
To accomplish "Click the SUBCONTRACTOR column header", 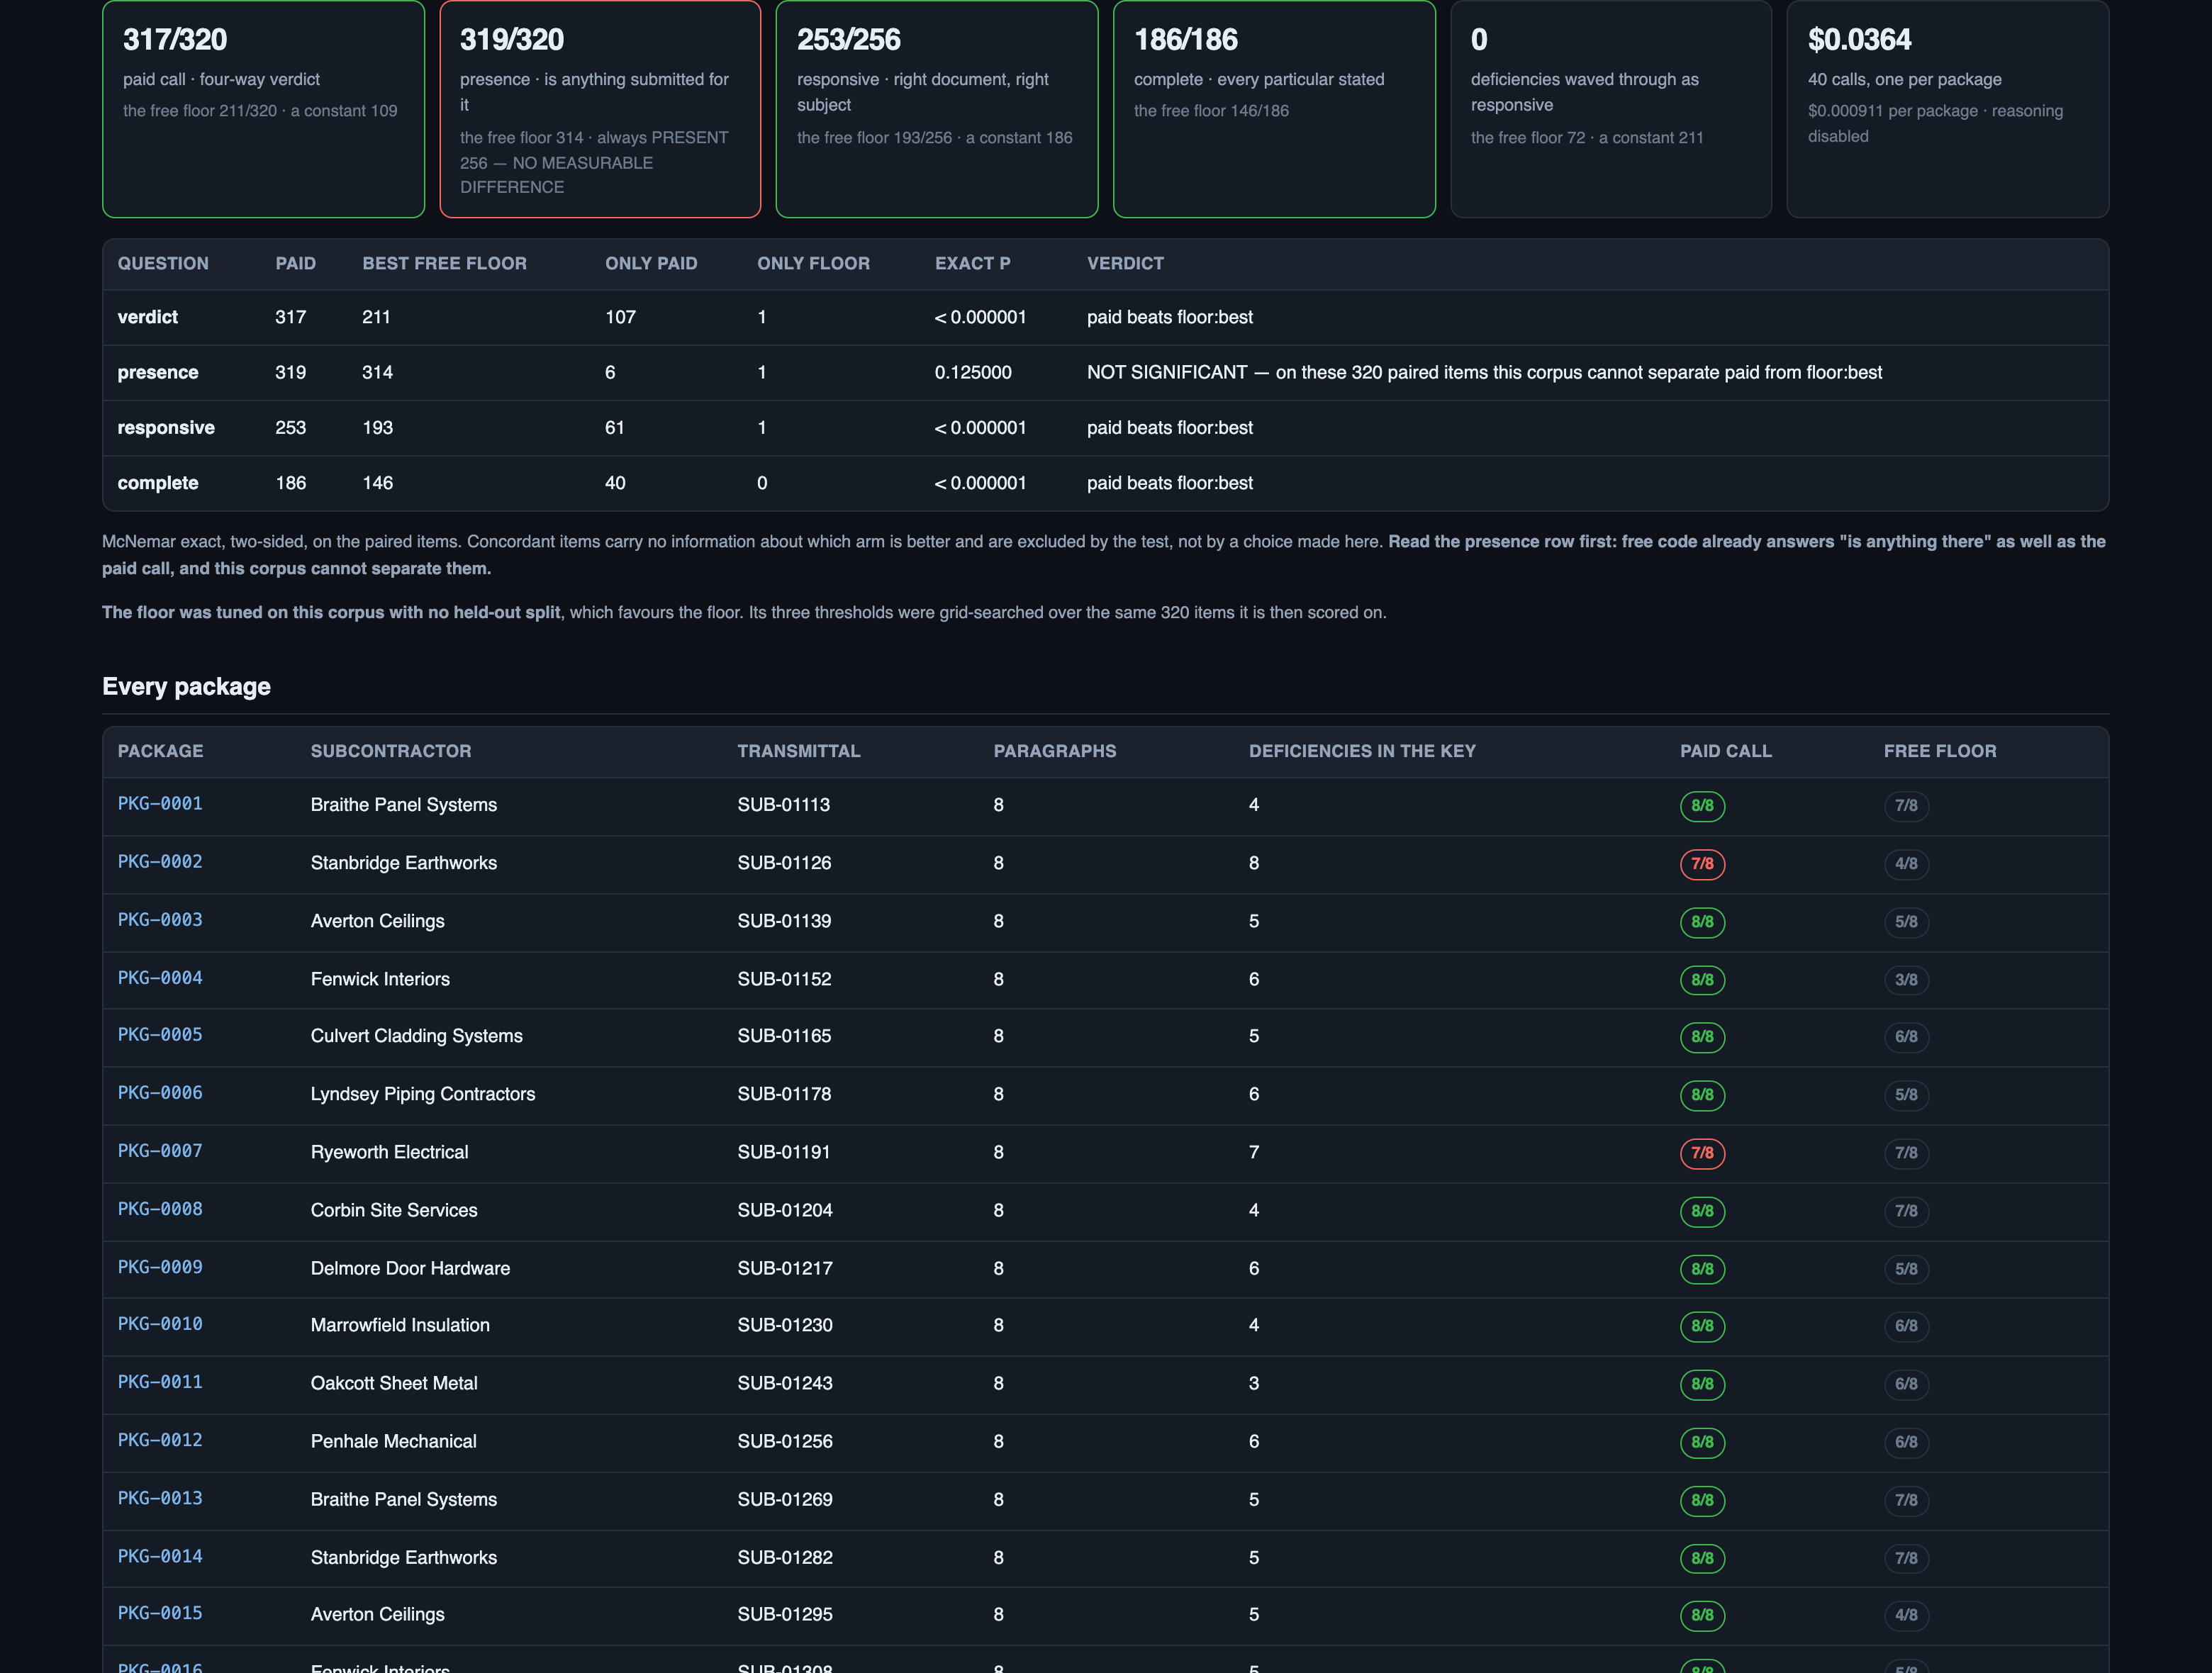I will coord(391,750).
